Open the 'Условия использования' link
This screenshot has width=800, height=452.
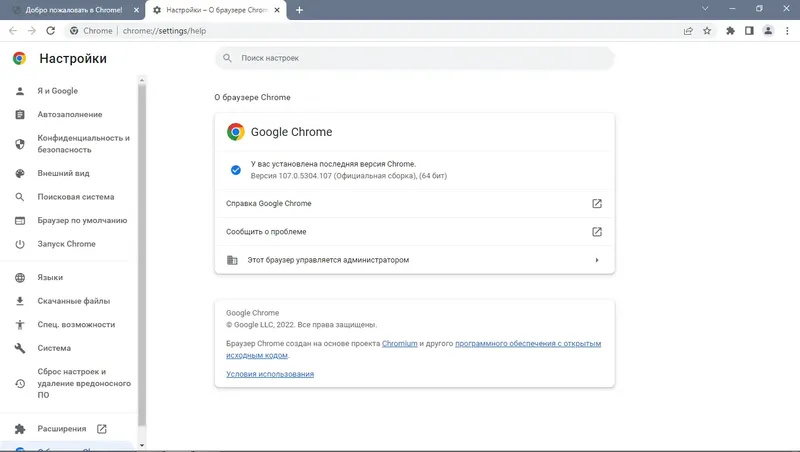[270, 374]
